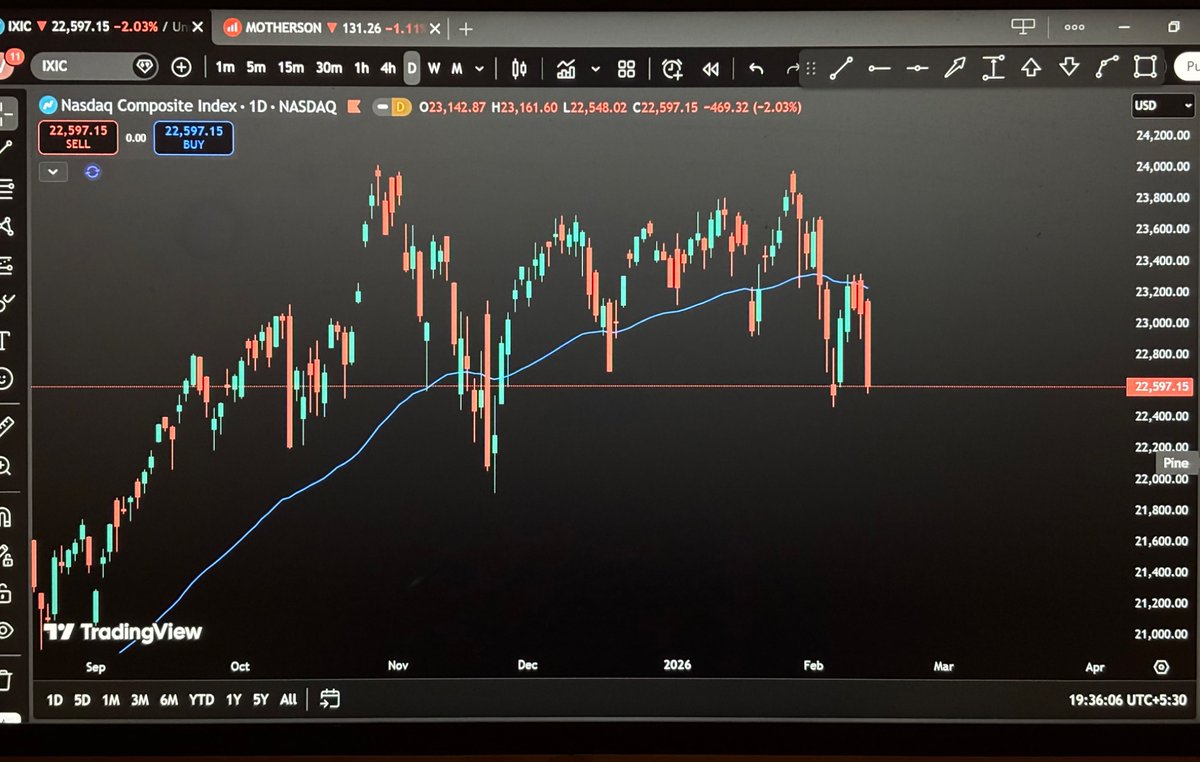Collapse the legend with chevron under Sell
1200x762 pixels.
pyautogui.click(x=53, y=172)
